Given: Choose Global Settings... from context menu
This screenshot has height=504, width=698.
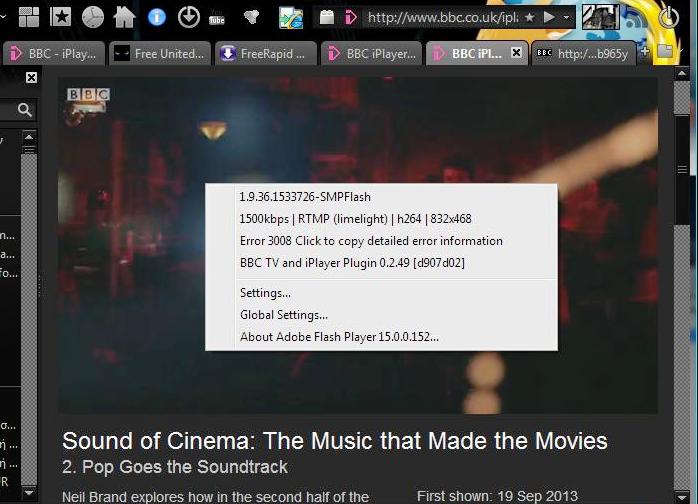Looking at the screenshot, I should pos(283,315).
